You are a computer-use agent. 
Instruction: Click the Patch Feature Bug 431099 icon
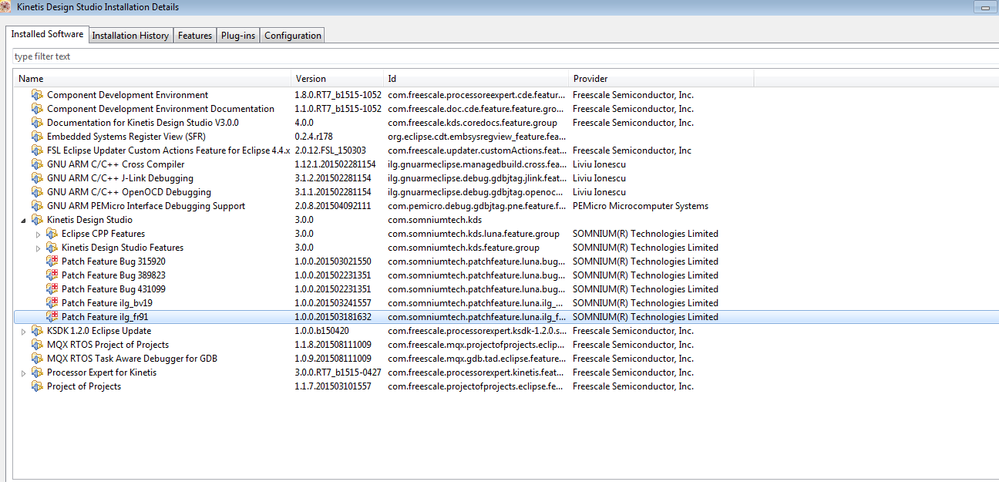(52, 289)
